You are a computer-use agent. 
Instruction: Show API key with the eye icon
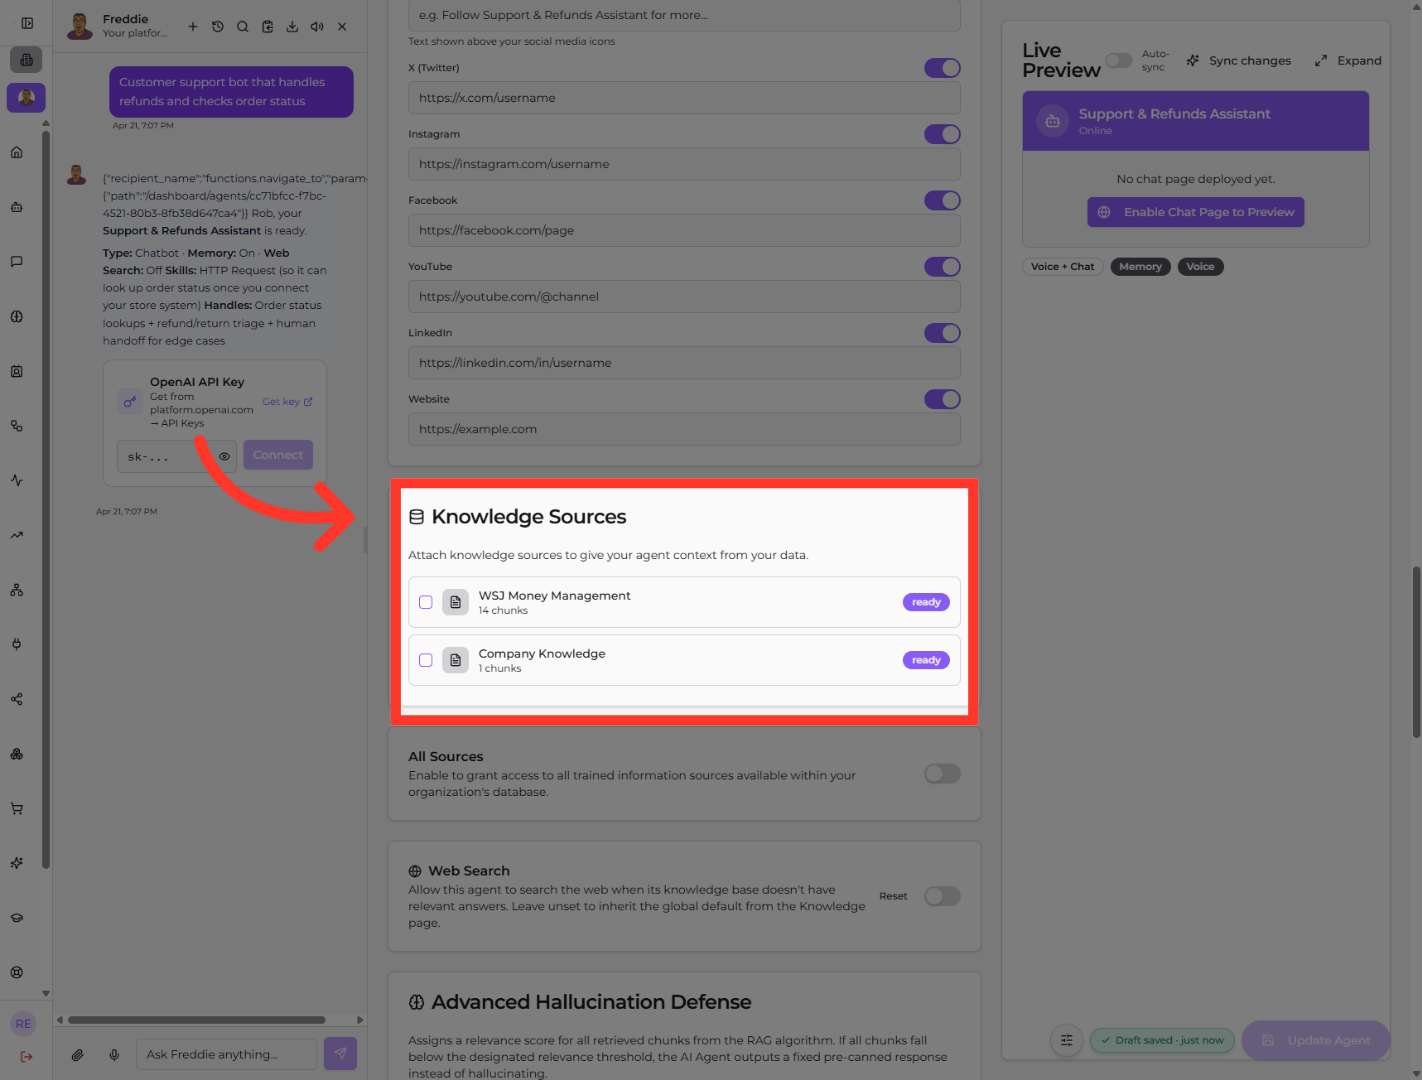pyautogui.click(x=225, y=456)
